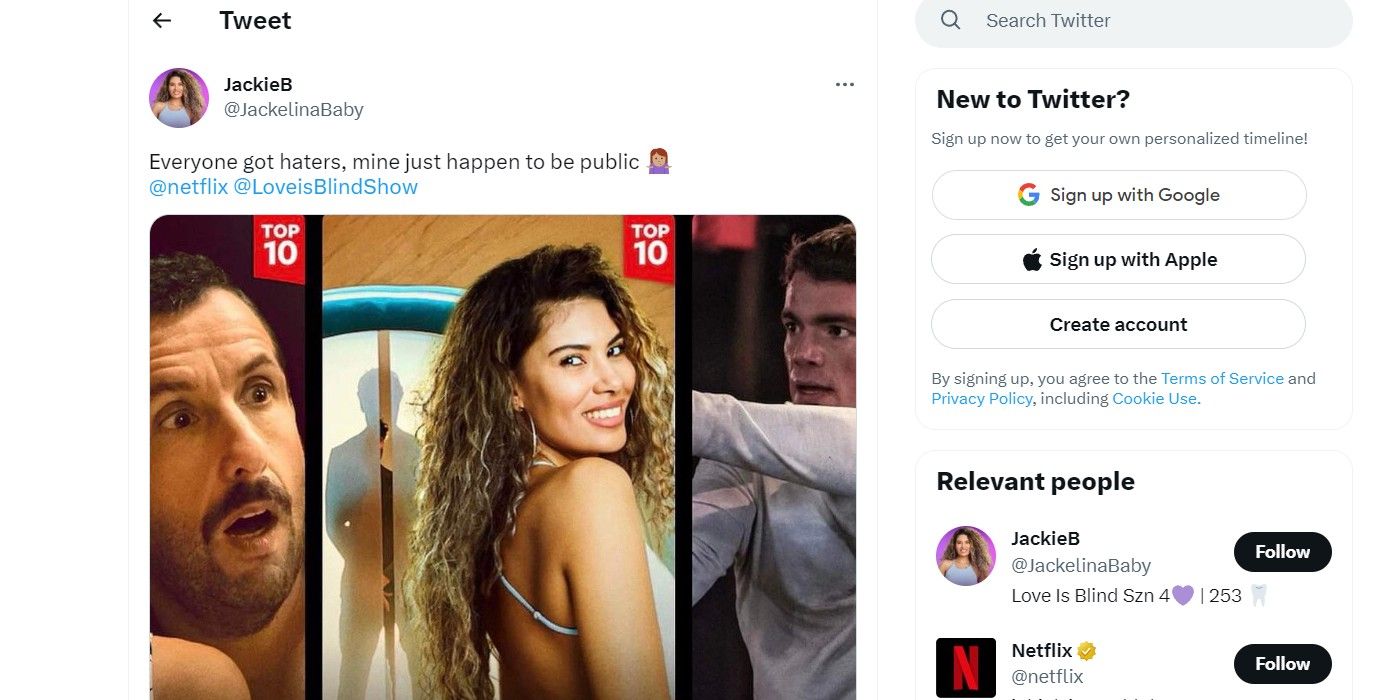The width and height of the screenshot is (1400, 700).
Task: Click the search magnifier icon
Action: tap(951, 21)
